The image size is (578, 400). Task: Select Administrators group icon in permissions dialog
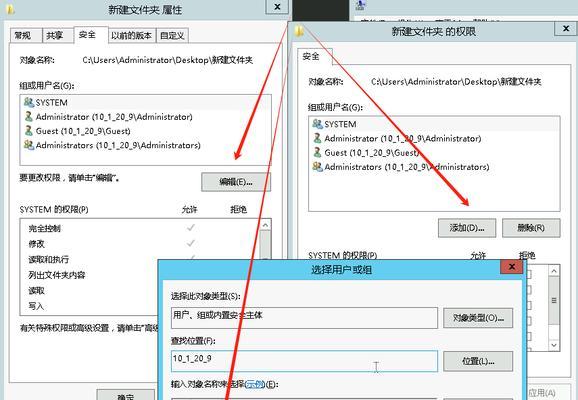(317, 167)
